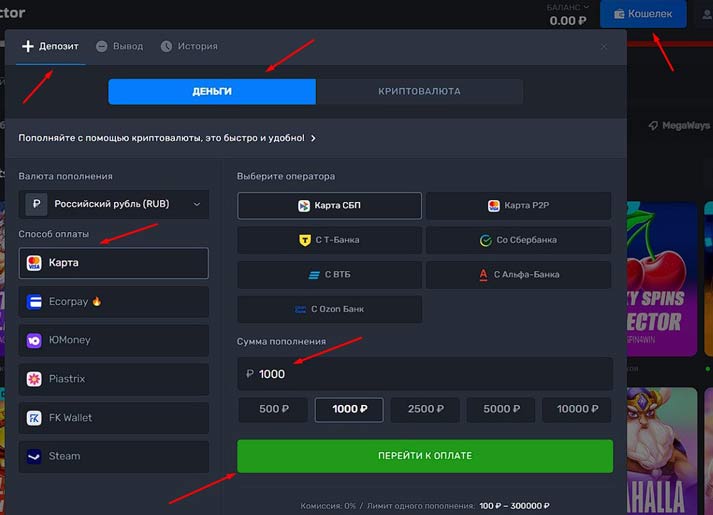713x515 pixels.
Task: Click the FK Wallet logo icon
Action: [x=34, y=418]
